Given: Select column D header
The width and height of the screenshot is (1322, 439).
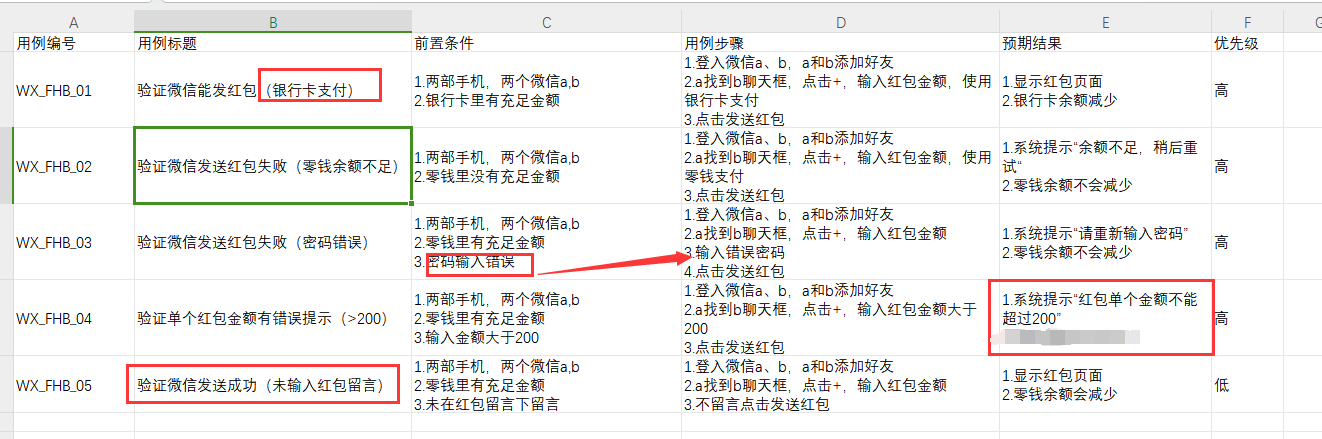Looking at the screenshot, I should tap(840, 22).
